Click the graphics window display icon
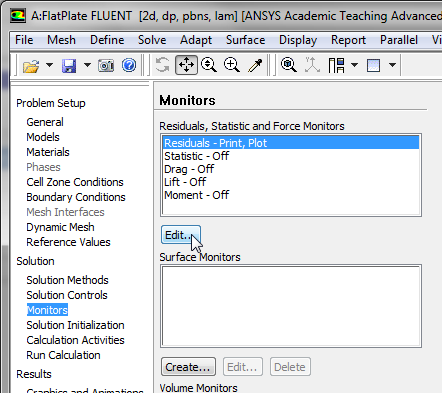Viewport: 442px width, 393px height. (x=373, y=65)
